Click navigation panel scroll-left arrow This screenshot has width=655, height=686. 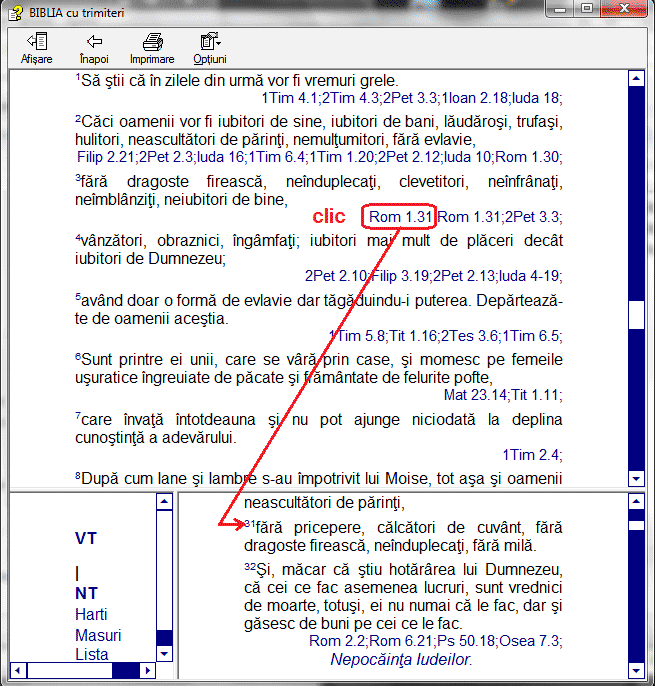click(x=18, y=670)
